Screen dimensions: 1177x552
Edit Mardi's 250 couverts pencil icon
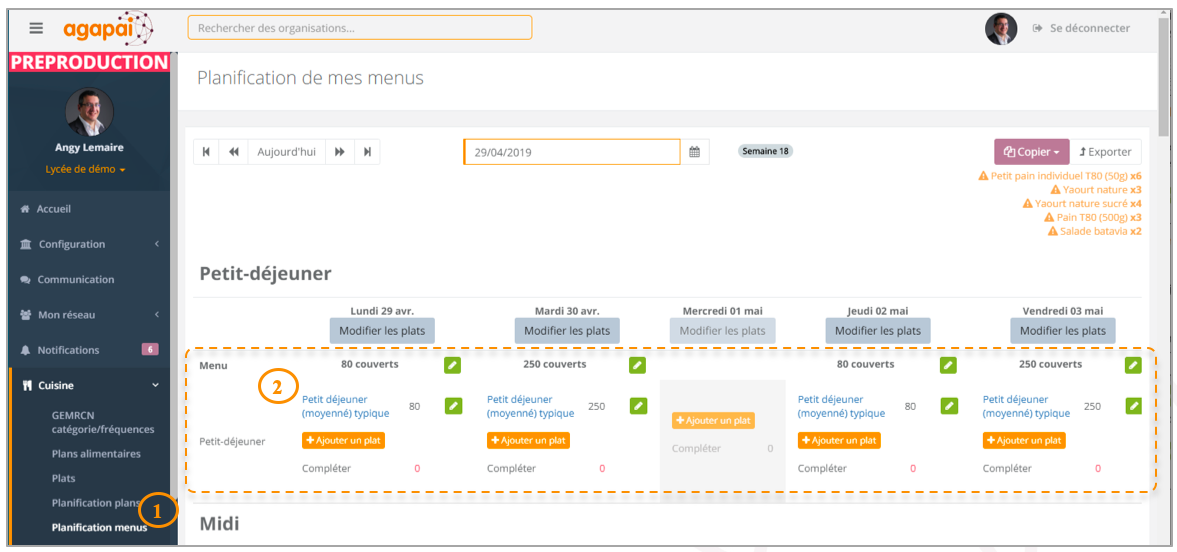[x=637, y=365]
